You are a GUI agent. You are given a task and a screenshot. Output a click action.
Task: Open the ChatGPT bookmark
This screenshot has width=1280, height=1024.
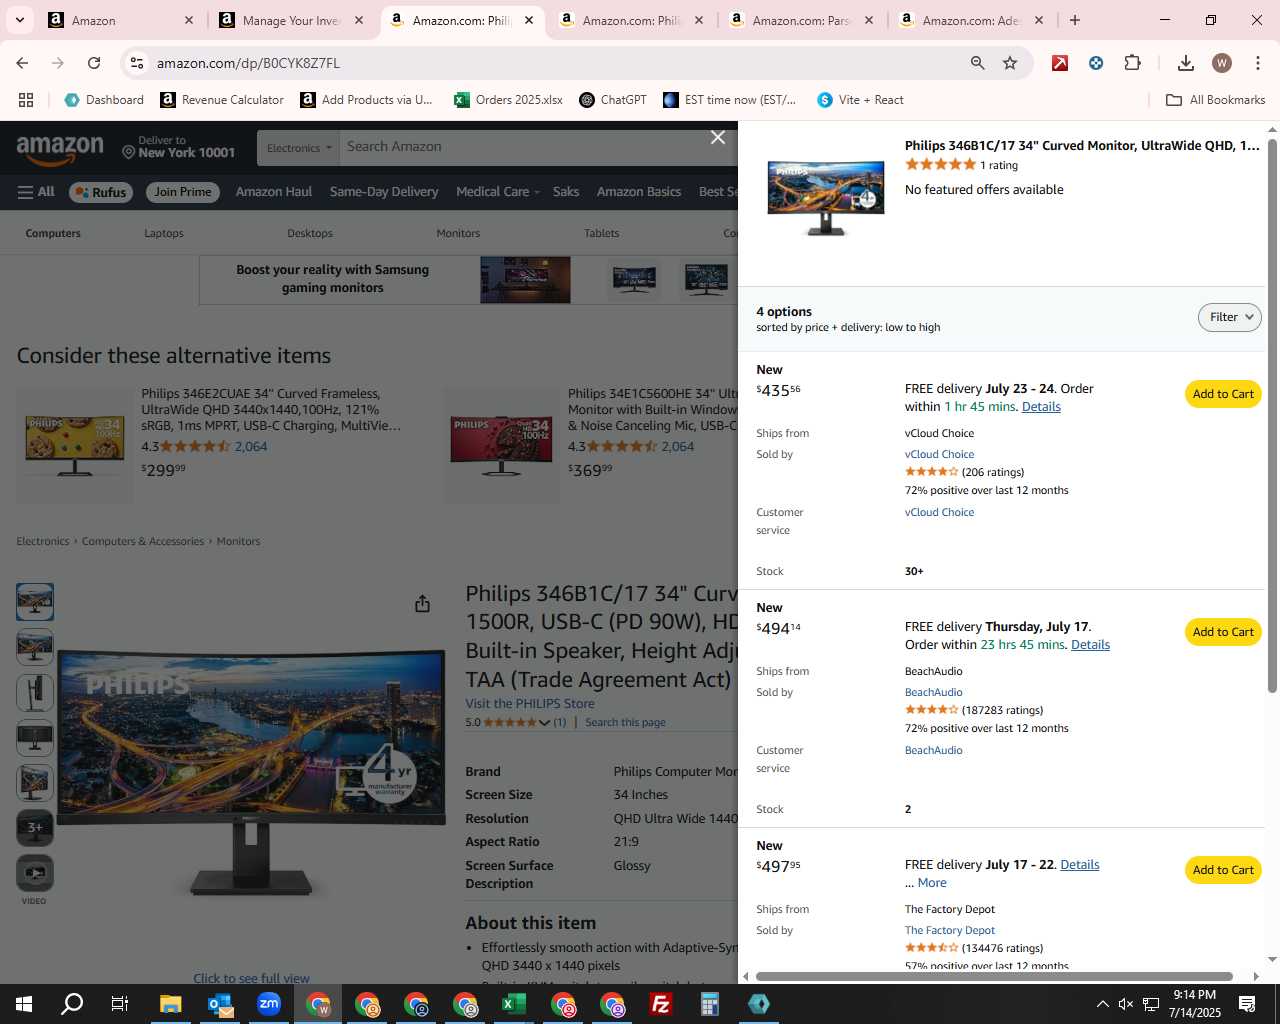[613, 100]
